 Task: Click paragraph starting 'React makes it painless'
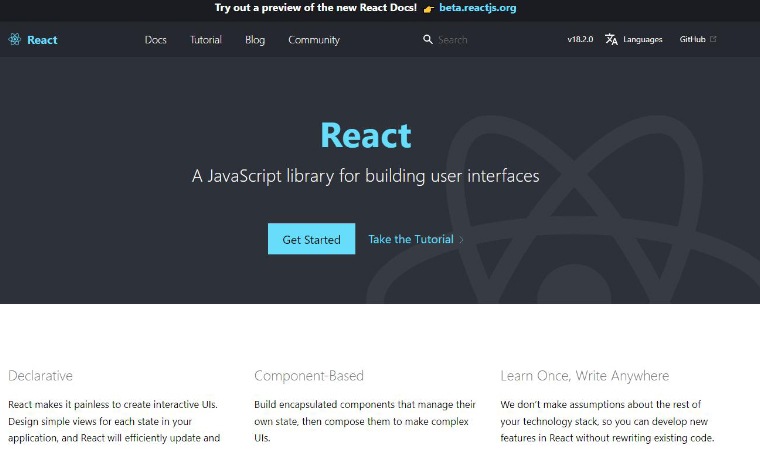pos(114,421)
